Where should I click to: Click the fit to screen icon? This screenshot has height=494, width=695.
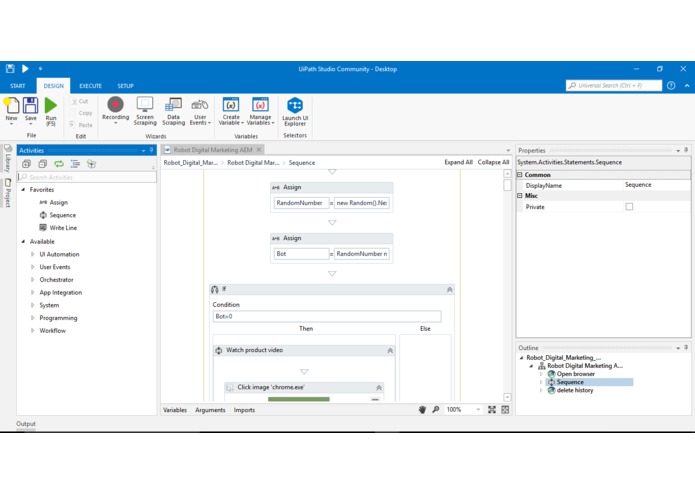492,410
